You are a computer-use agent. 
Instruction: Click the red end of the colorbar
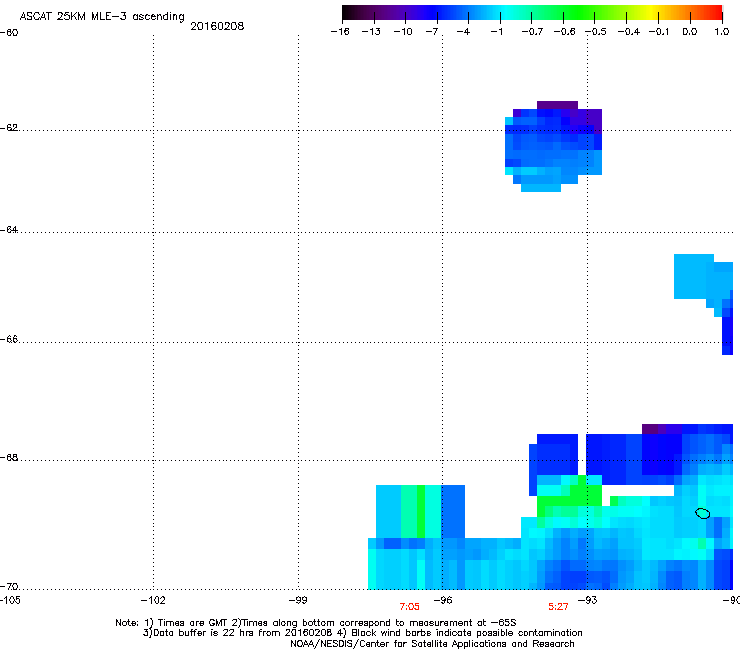tap(713, 13)
